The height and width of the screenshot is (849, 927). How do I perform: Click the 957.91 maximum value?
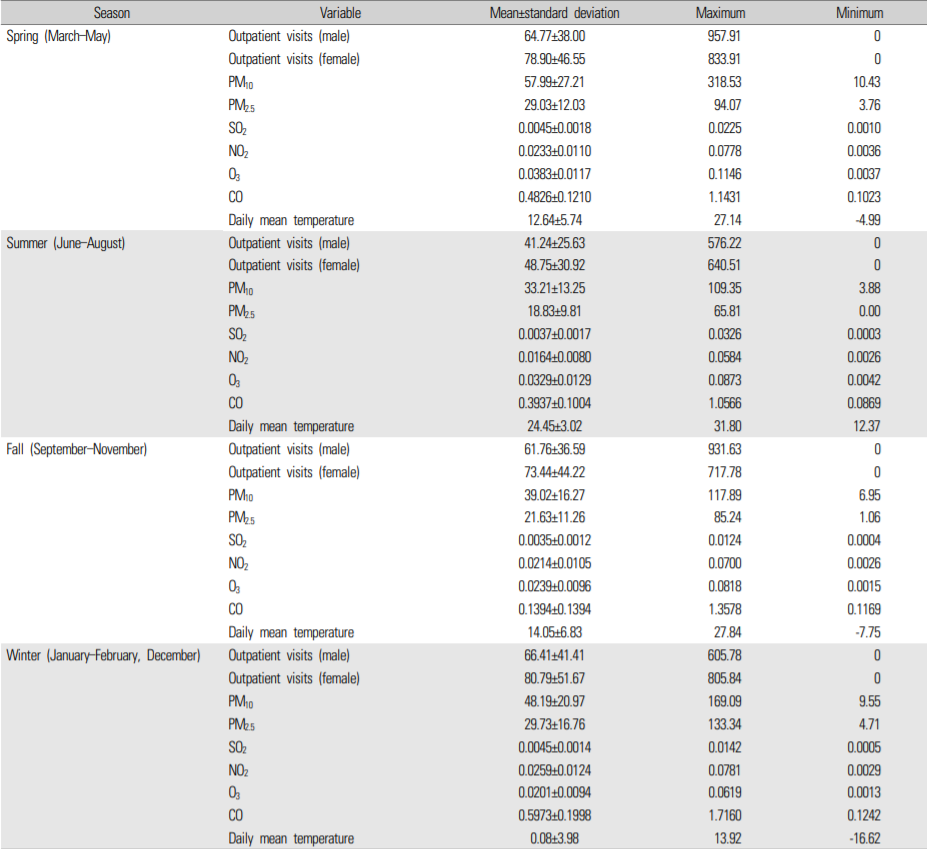point(720,36)
